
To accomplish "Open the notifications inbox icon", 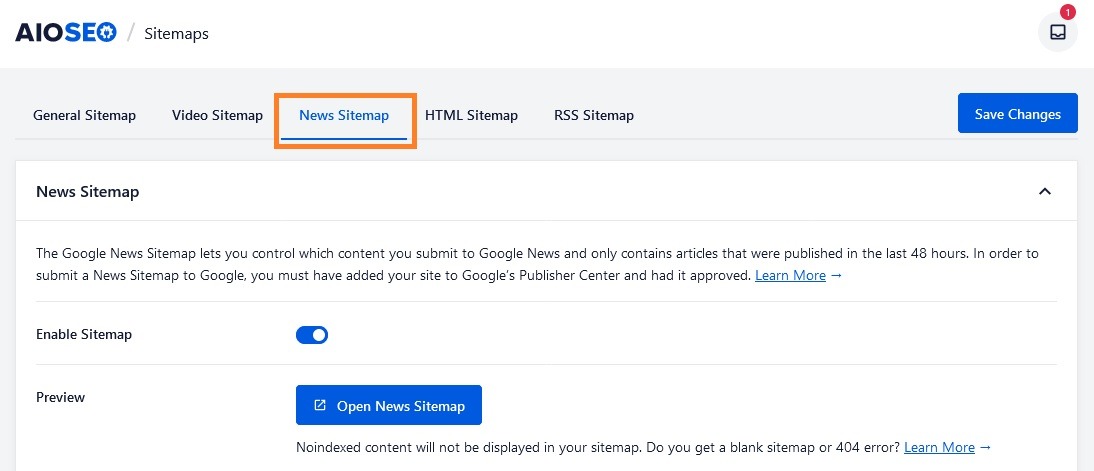I will (x=1057, y=32).
